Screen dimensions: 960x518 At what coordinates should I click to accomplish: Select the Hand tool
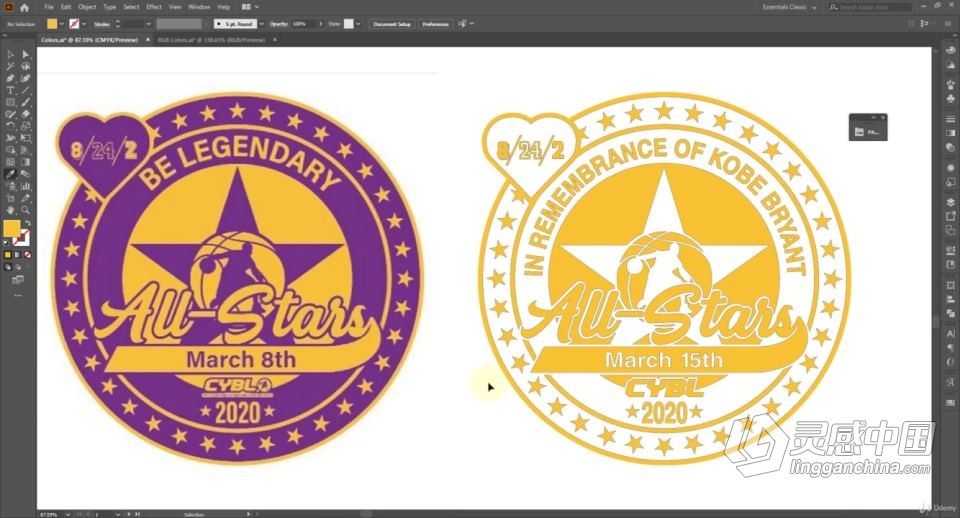pos(10,210)
